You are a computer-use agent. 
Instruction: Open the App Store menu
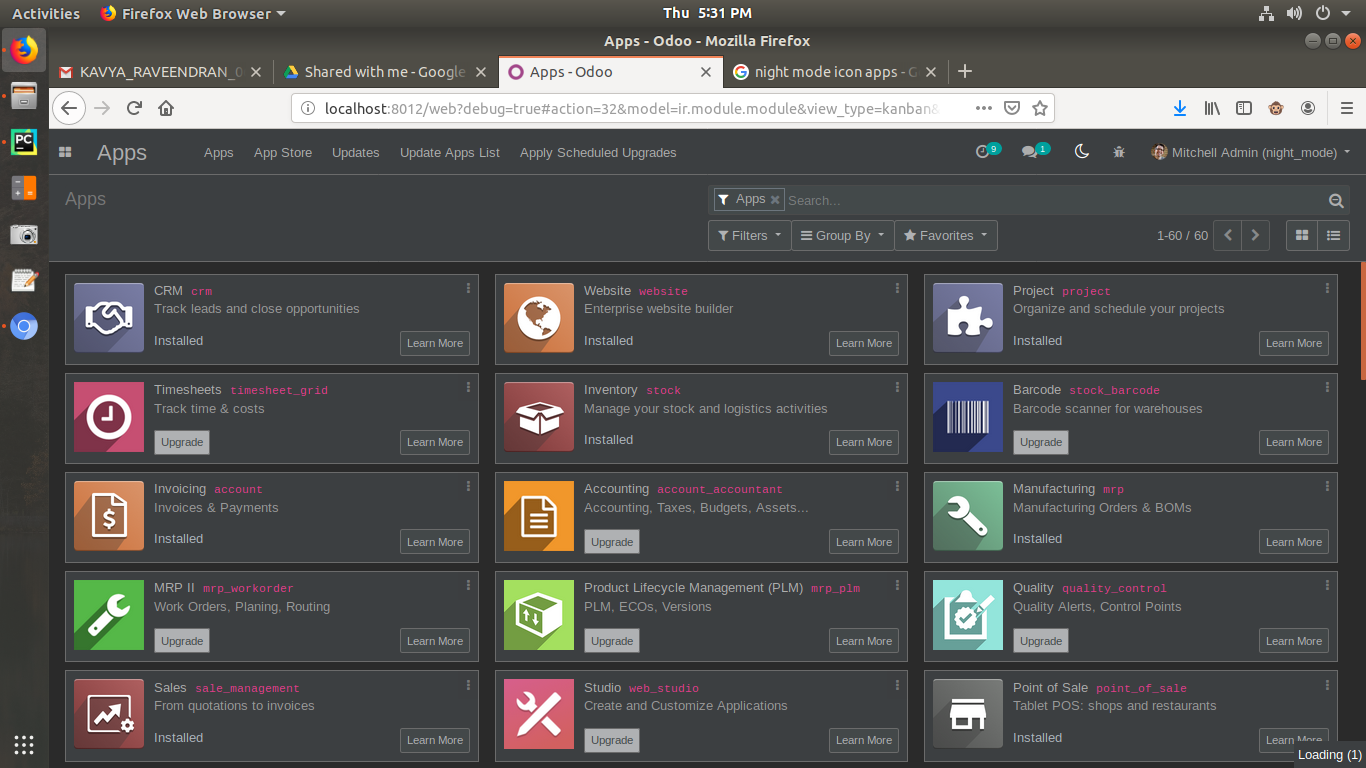coord(283,152)
